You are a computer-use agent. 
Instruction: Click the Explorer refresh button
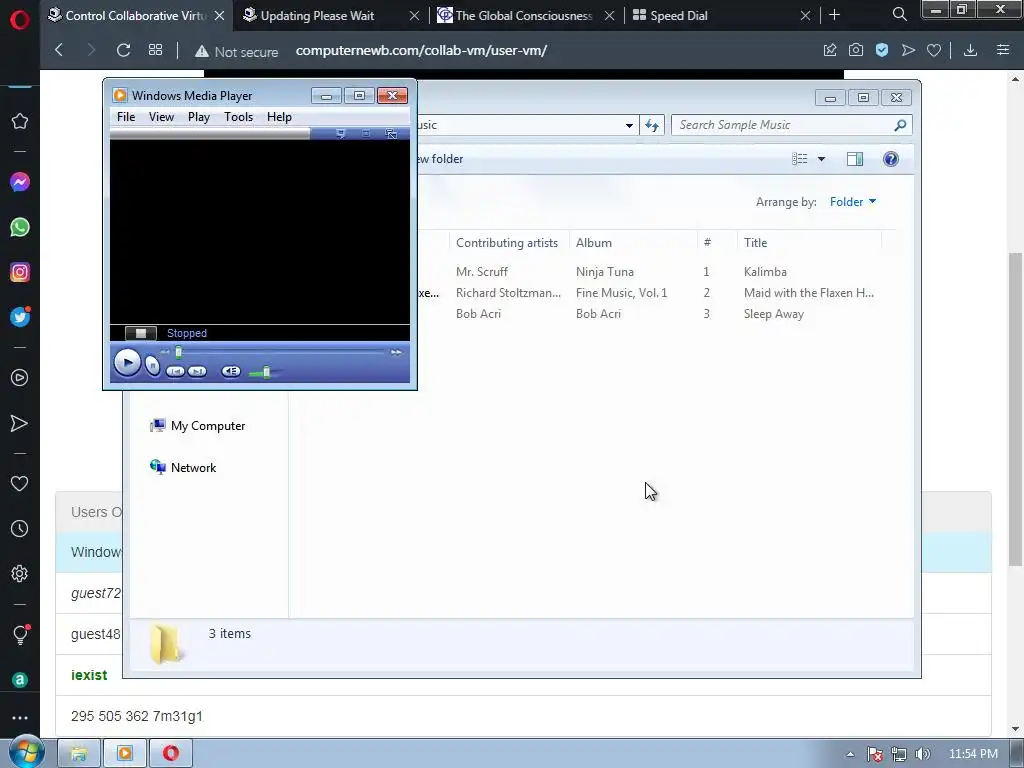[x=652, y=125]
